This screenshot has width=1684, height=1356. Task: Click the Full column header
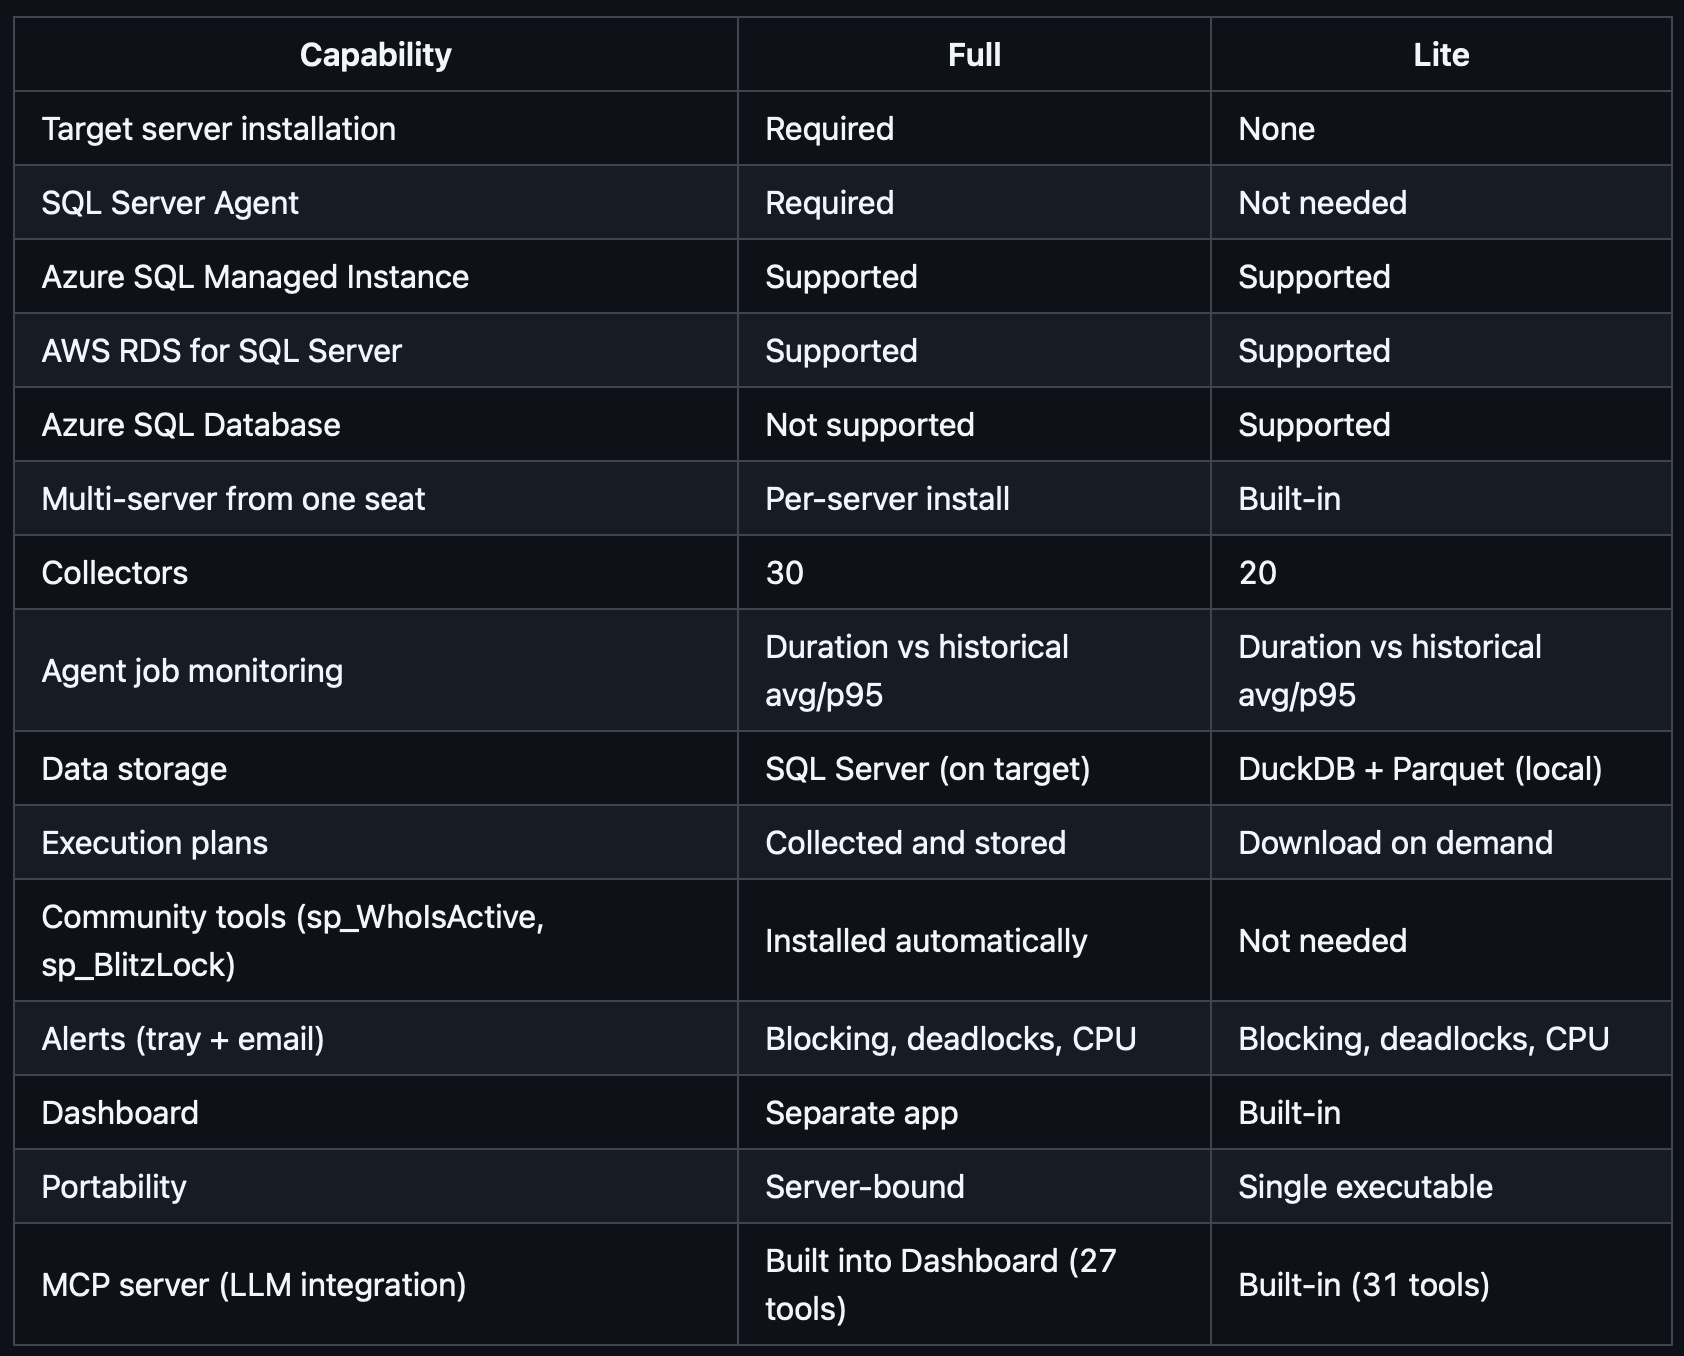point(974,55)
